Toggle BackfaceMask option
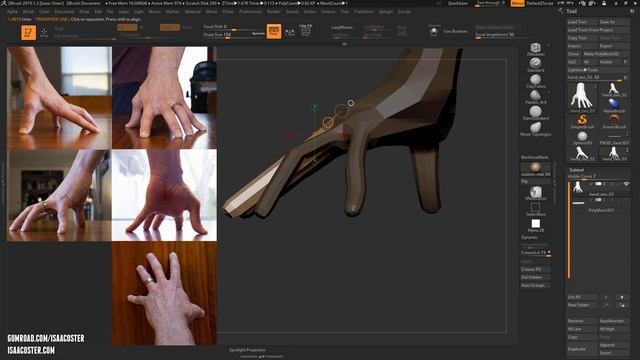This screenshot has width=640, height=360. click(x=535, y=157)
